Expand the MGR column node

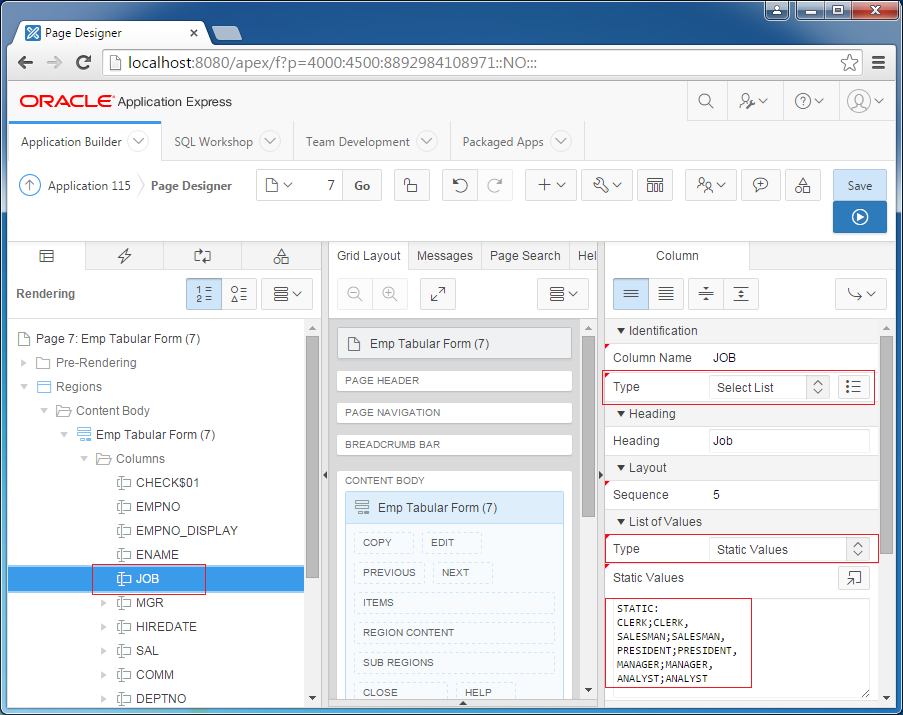(104, 603)
